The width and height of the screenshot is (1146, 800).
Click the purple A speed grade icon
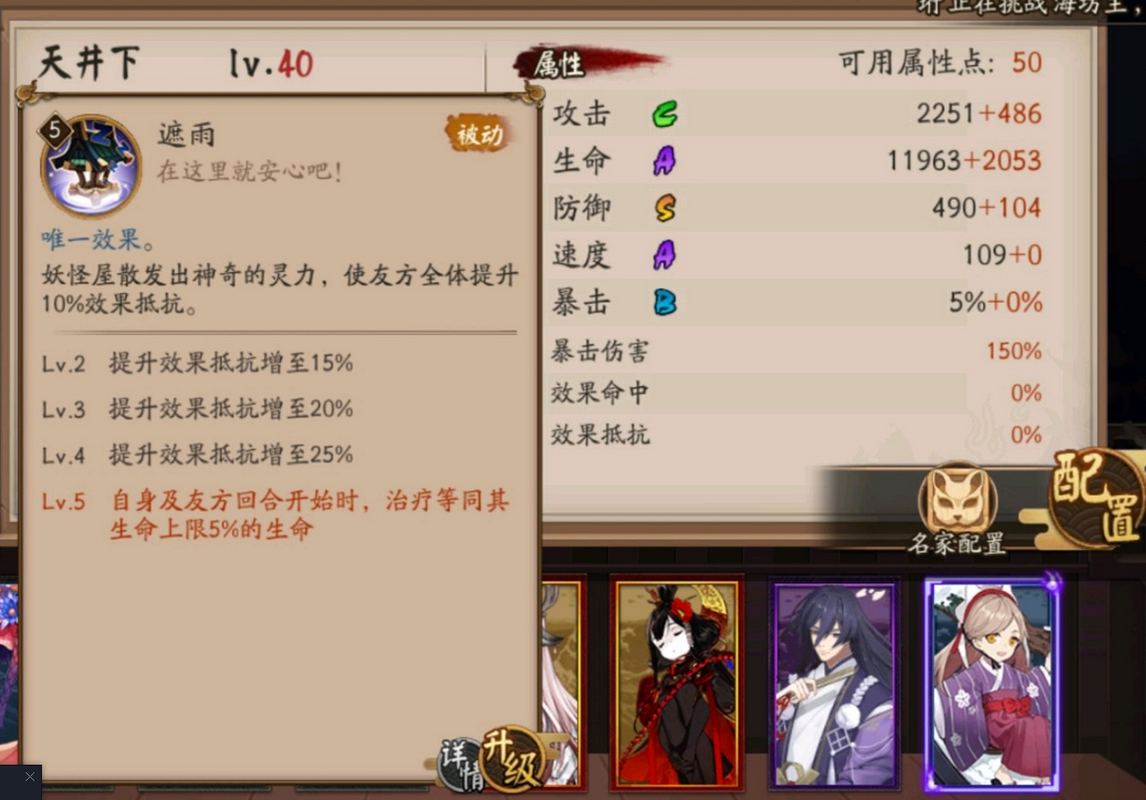coord(664,255)
